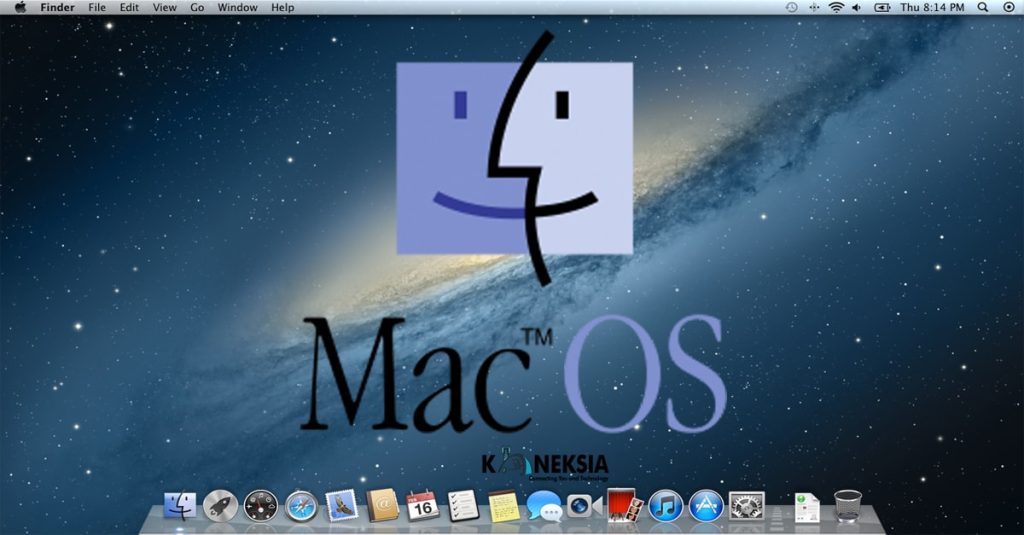Open the Apple menu
The width and height of the screenshot is (1024, 535).
[x=20, y=7]
